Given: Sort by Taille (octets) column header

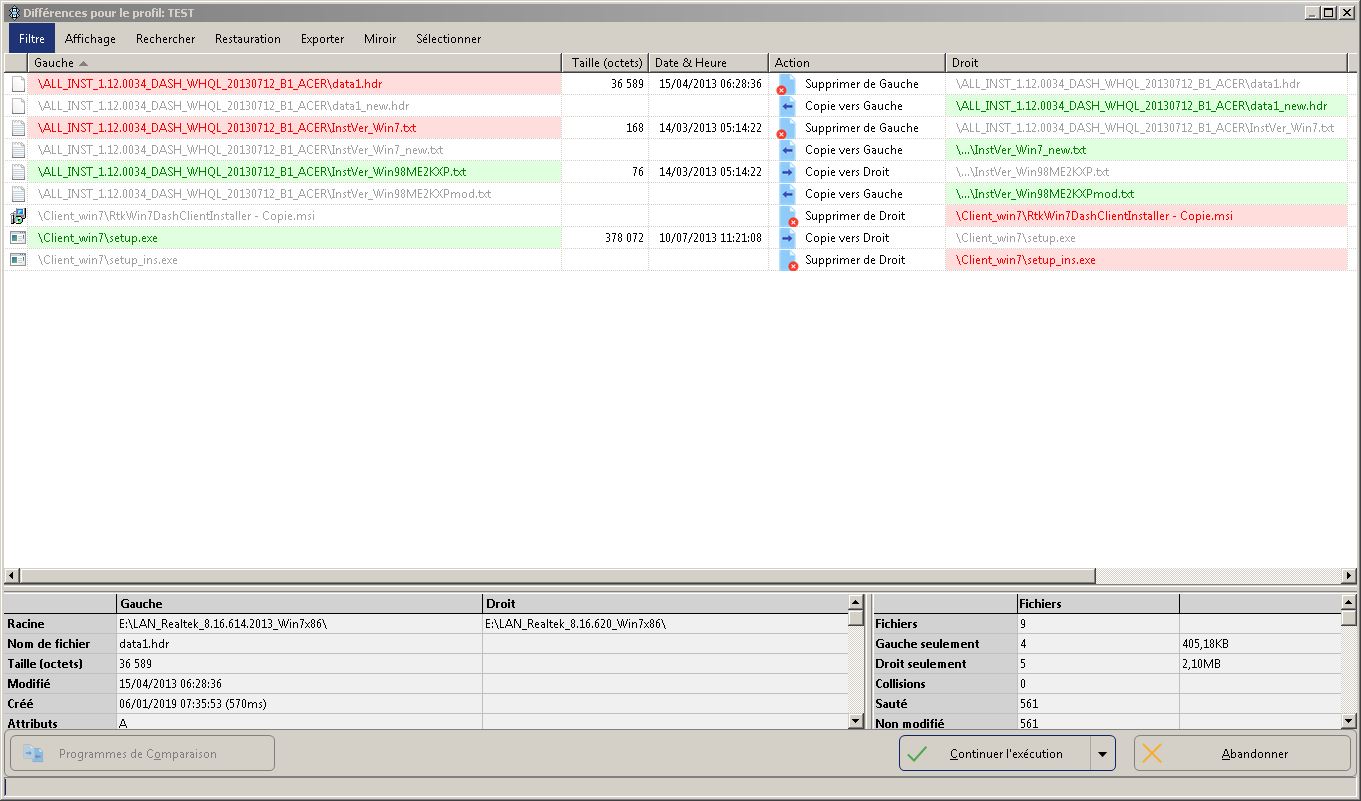Looking at the screenshot, I should [605, 63].
